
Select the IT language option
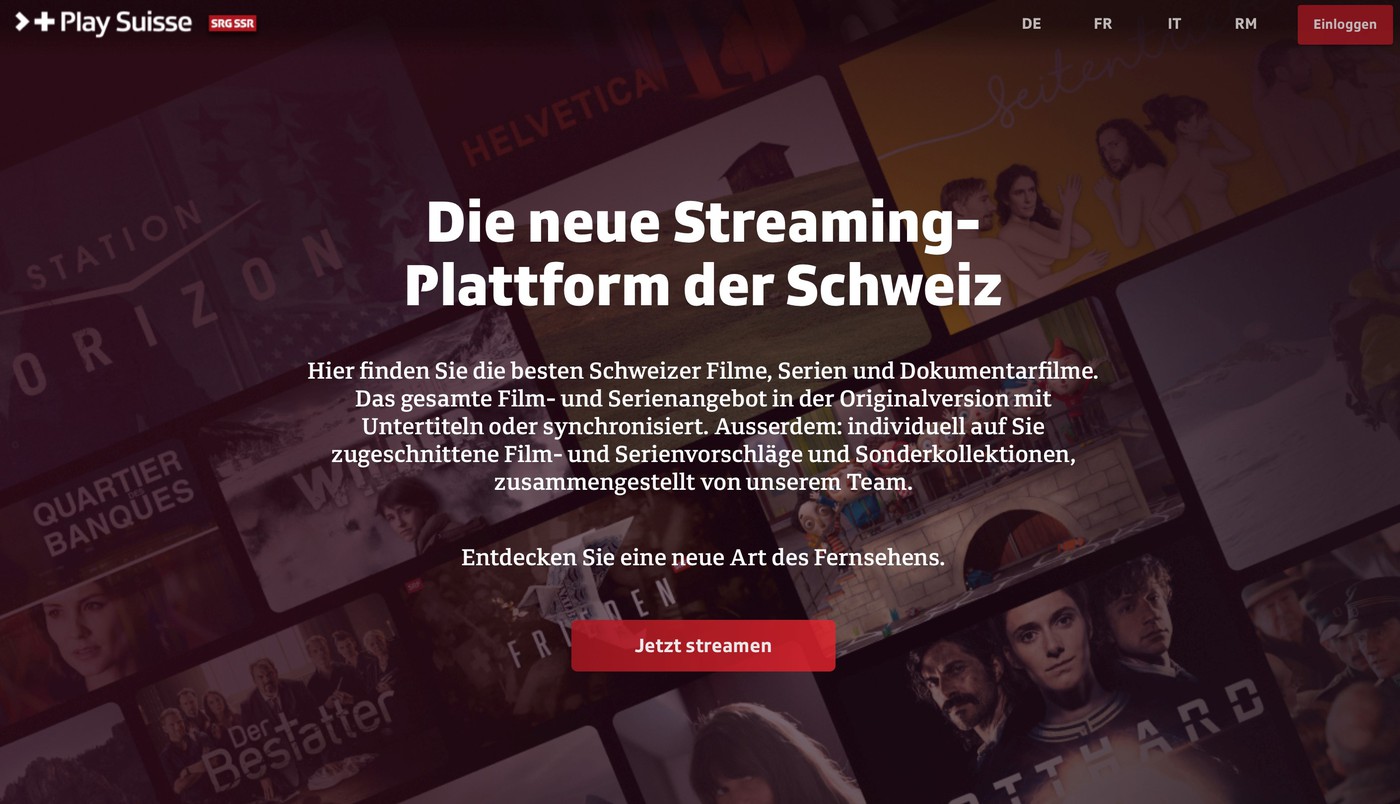tap(1174, 24)
